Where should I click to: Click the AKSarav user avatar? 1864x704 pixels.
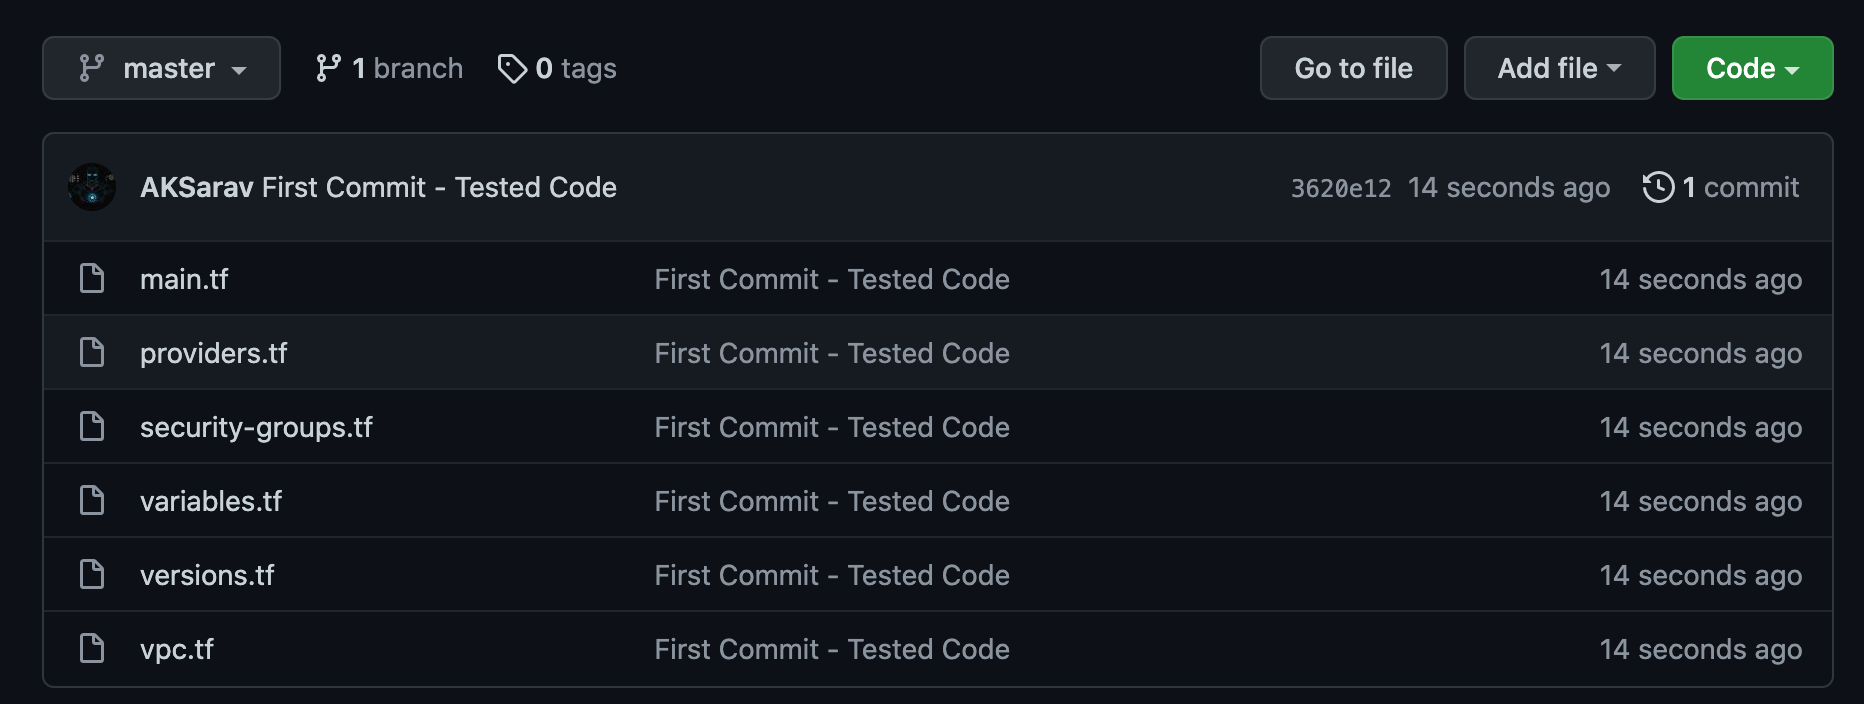(x=92, y=187)
